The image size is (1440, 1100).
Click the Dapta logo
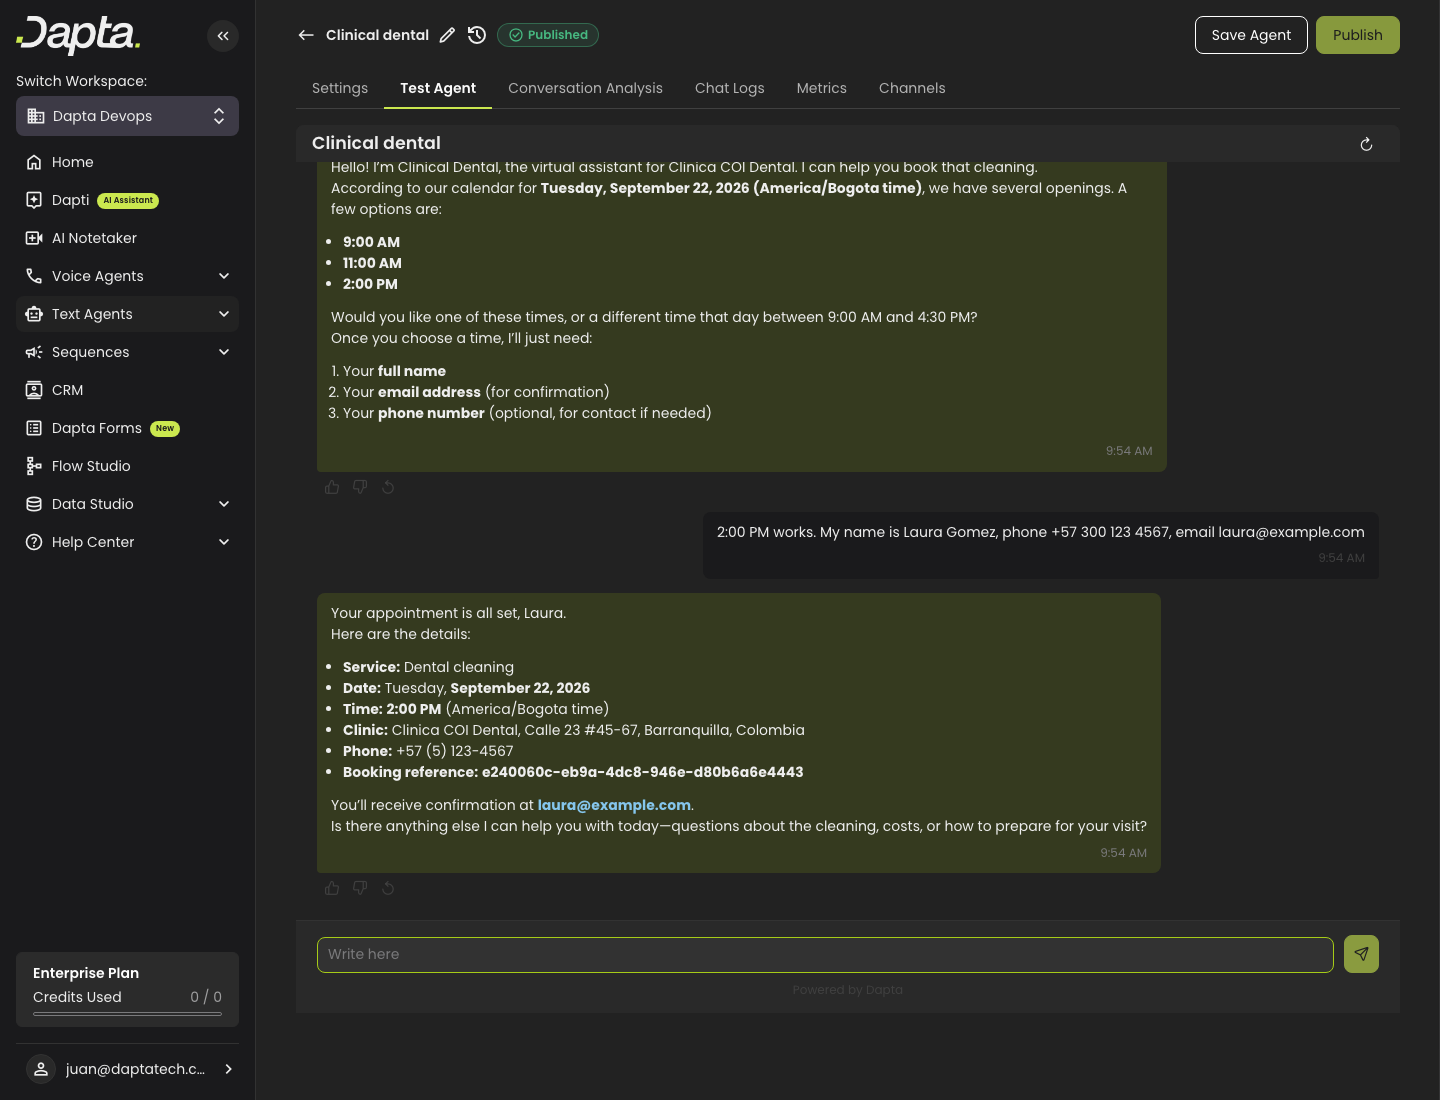(78, 36)
